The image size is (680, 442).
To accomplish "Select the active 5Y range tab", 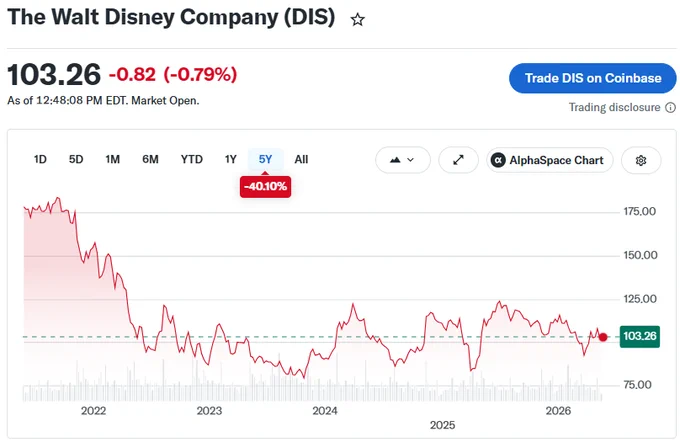I will tap(265, 160).
